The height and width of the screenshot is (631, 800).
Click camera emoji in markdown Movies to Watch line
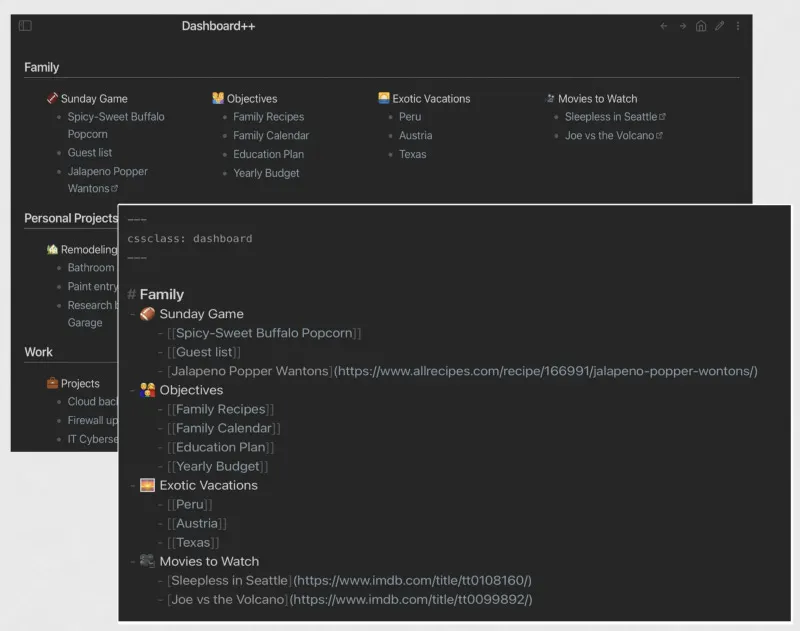click(x=147, y=561)
